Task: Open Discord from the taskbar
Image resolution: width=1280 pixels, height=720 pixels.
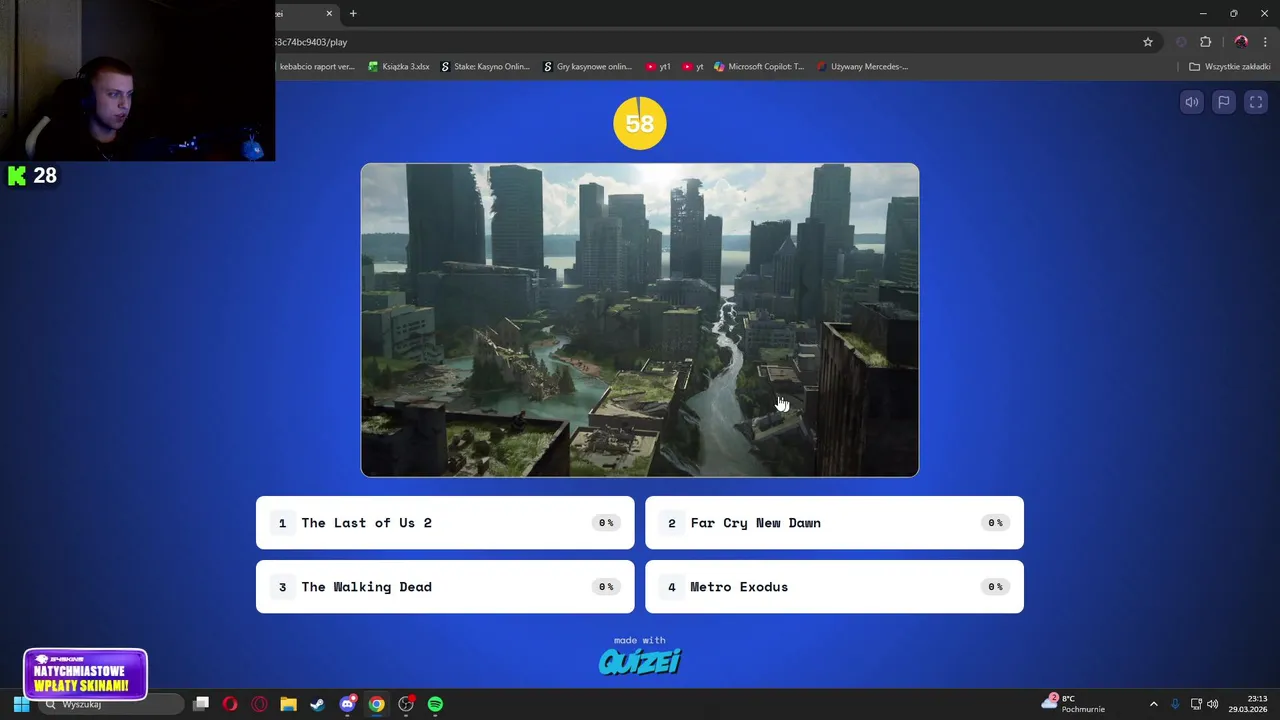Action: point(347,704)
